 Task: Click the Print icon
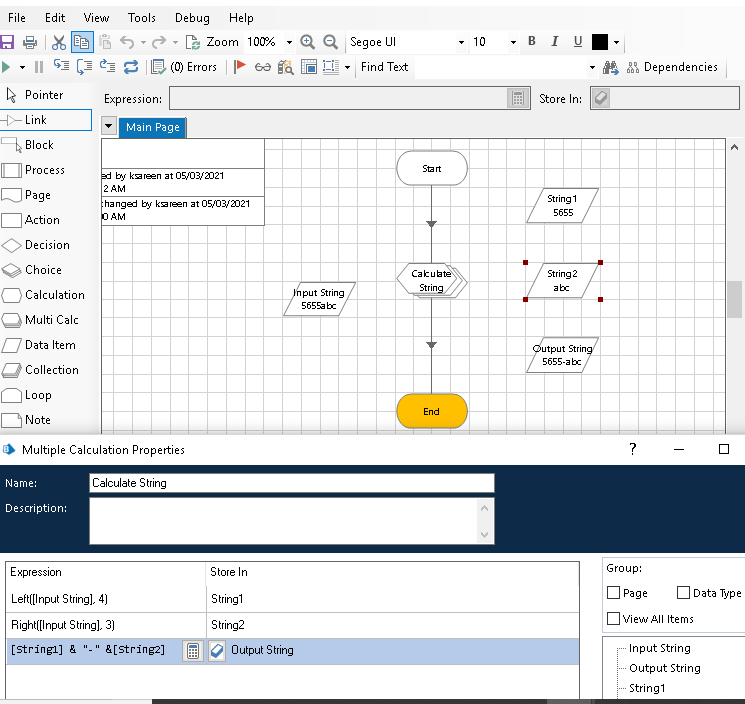pyautogui.click(x=30, y=42)
